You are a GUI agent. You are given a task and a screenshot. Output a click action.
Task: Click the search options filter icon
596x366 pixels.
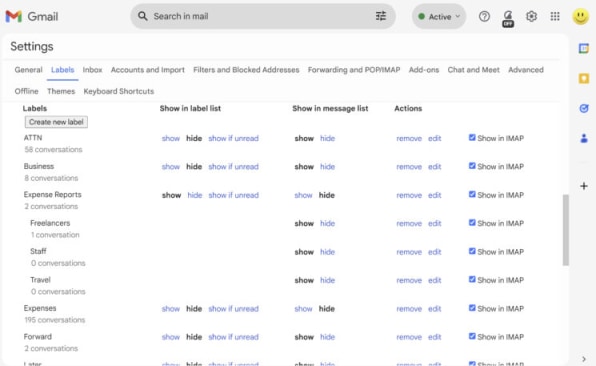pos(380,16)
